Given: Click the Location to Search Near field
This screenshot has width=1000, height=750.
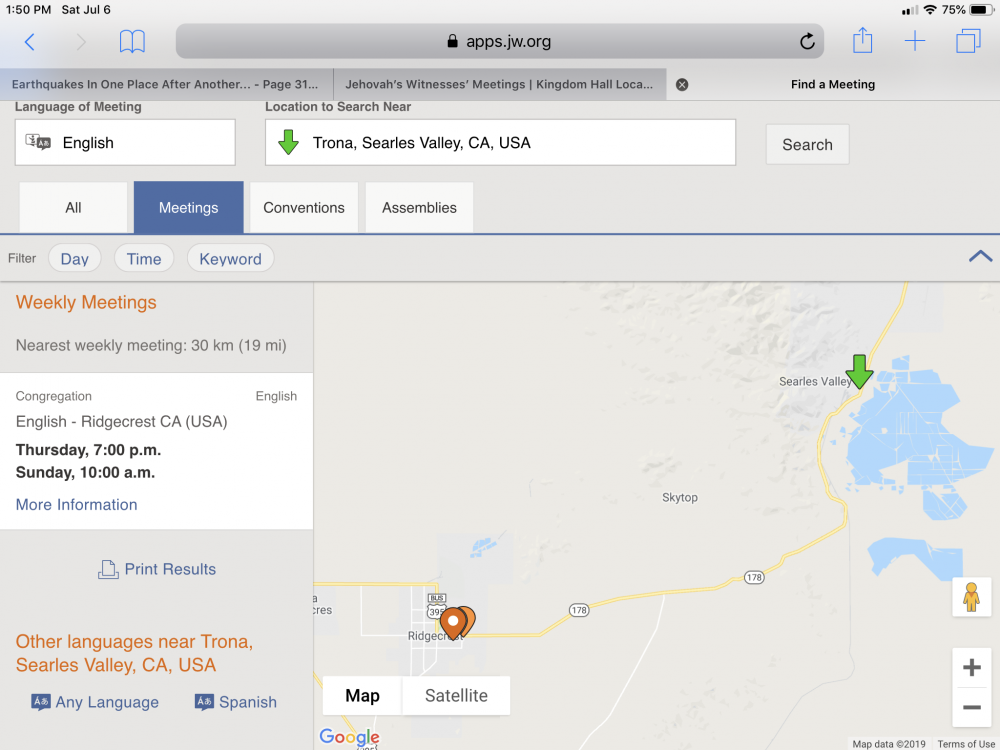Looking at the screenshot, I should tap(500, 143).
